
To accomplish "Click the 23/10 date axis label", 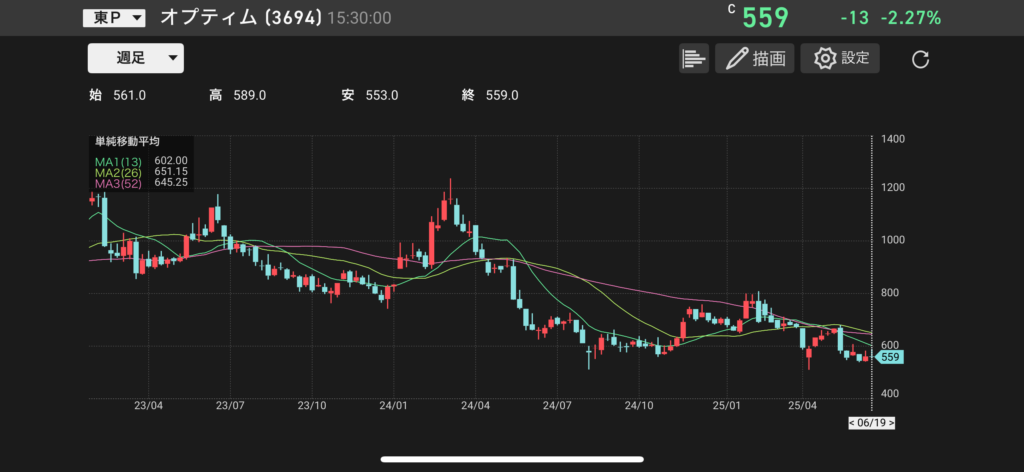I will point(312,406).
